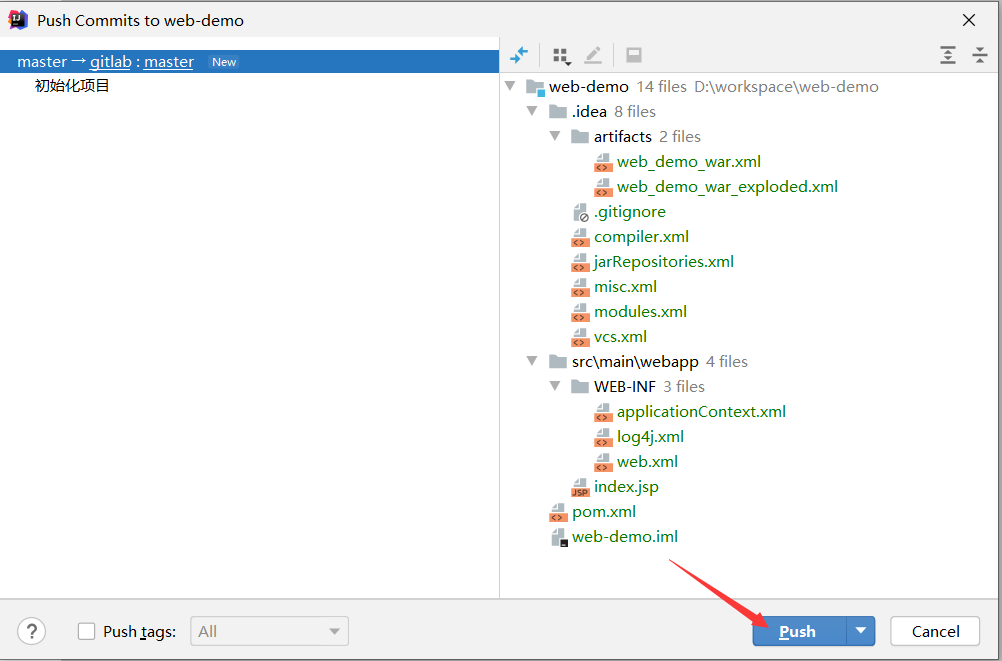Collapse the .idea folder node
1002x661 pixels.
point(532,111)
